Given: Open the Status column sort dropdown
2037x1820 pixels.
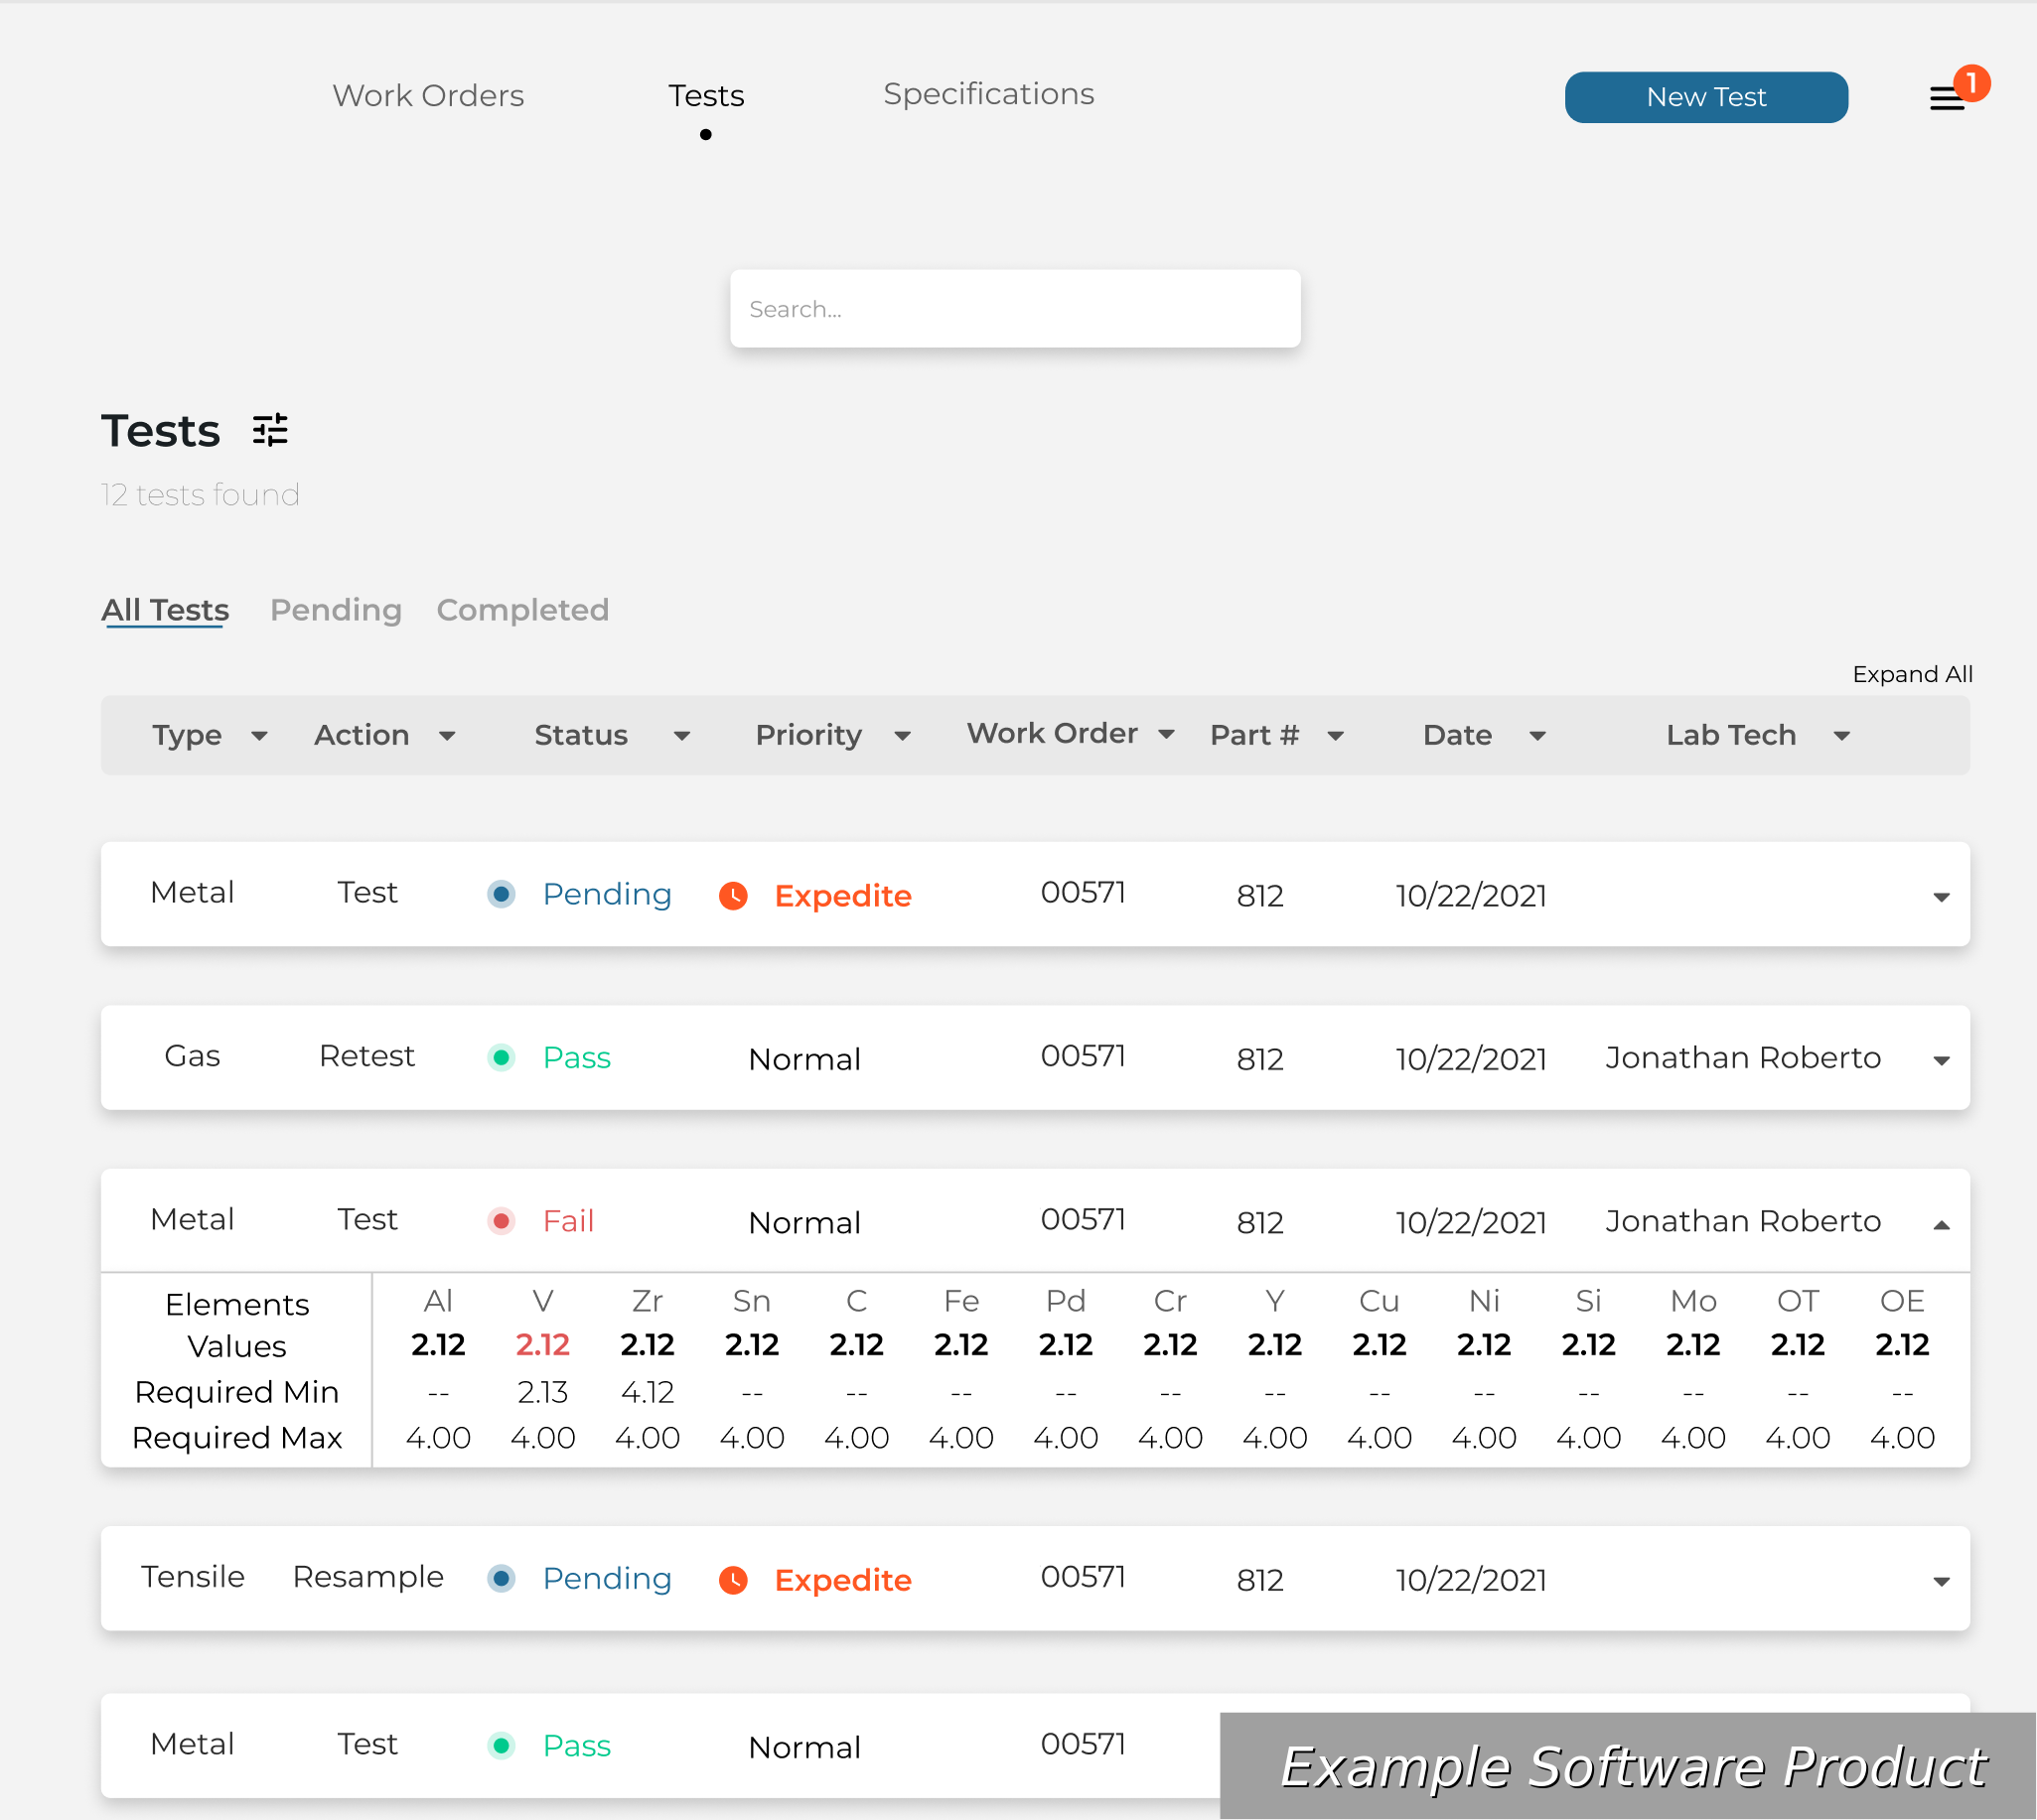Looking at the screenshot, I should (682, 736).
